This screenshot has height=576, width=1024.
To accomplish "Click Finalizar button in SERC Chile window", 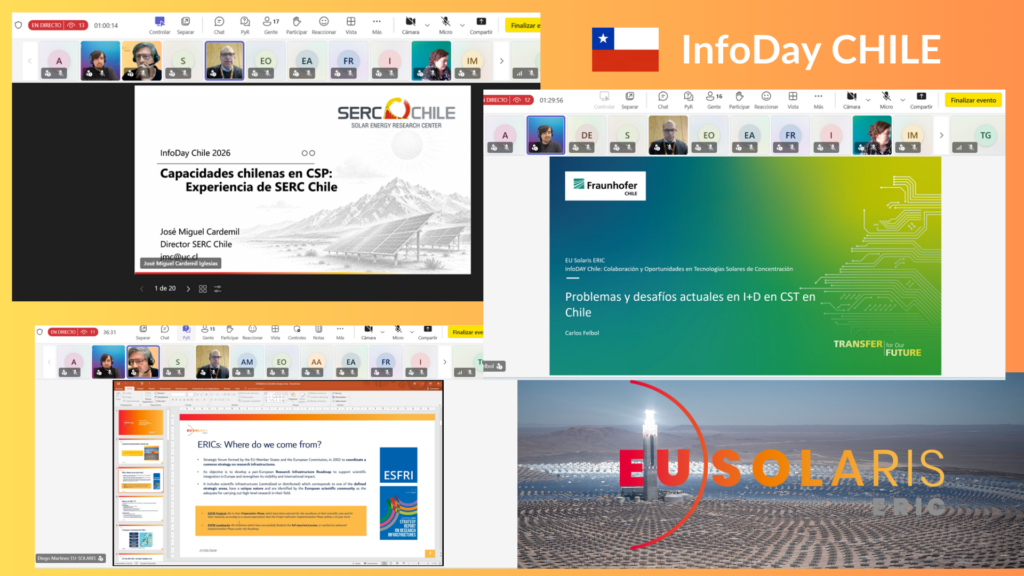I will click(x=523, y=25).
